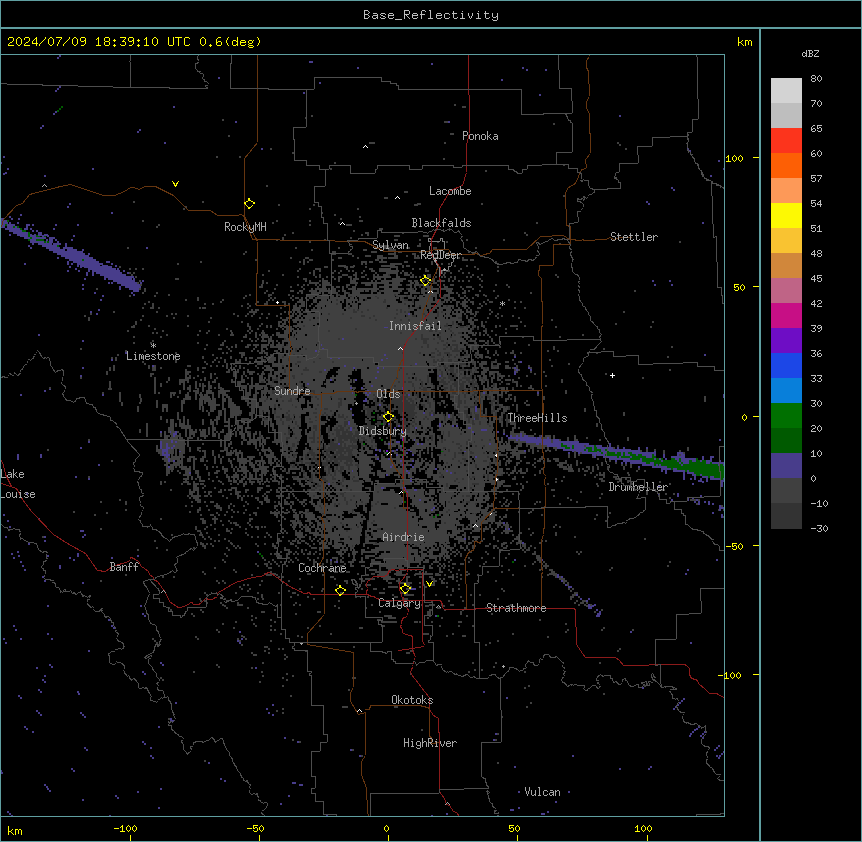Click the Okotoks label
862x842 pixels.
(412, 700)
